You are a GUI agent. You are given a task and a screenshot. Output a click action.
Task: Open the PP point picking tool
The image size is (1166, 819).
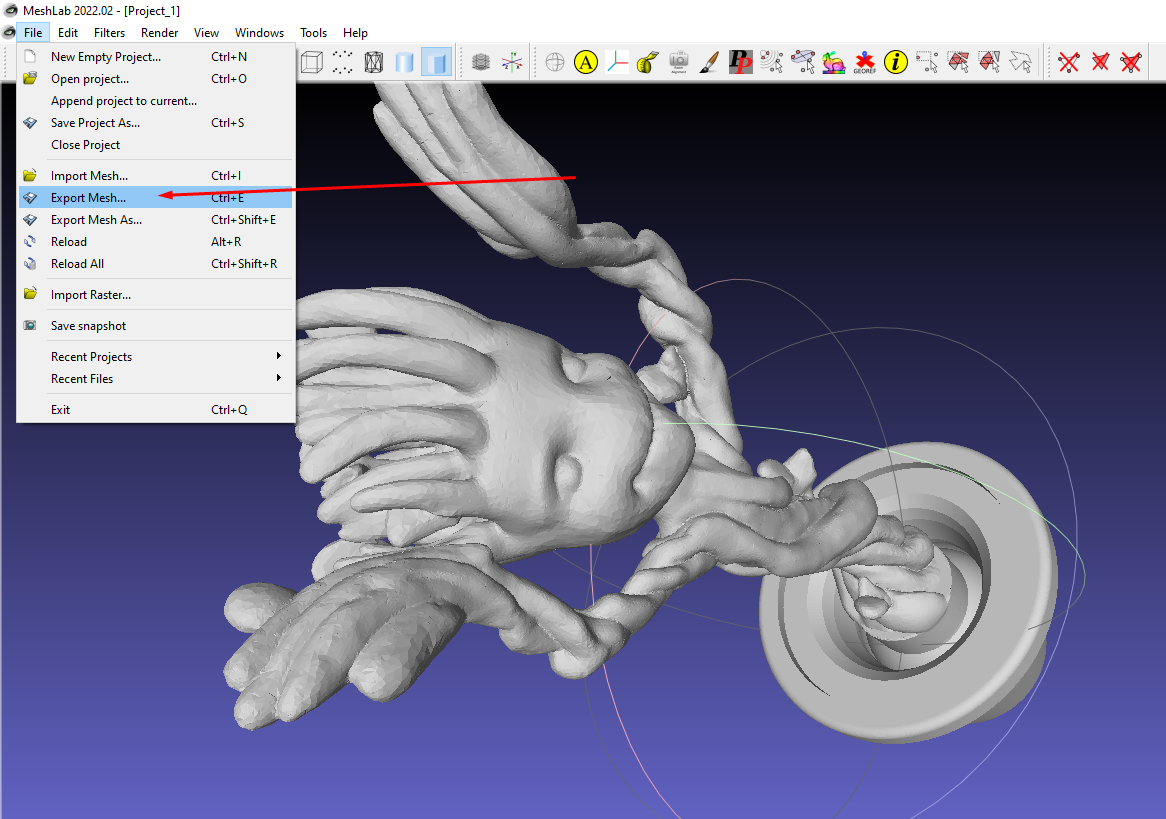point(741,62)
